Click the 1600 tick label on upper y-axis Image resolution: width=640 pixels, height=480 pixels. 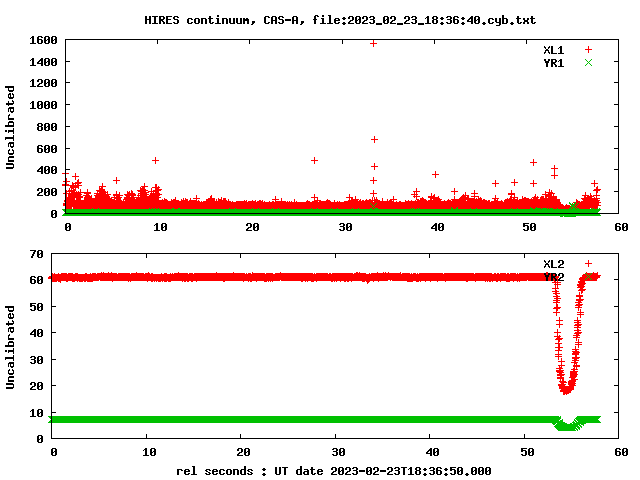pyautogui.click(x=43, y=40)
